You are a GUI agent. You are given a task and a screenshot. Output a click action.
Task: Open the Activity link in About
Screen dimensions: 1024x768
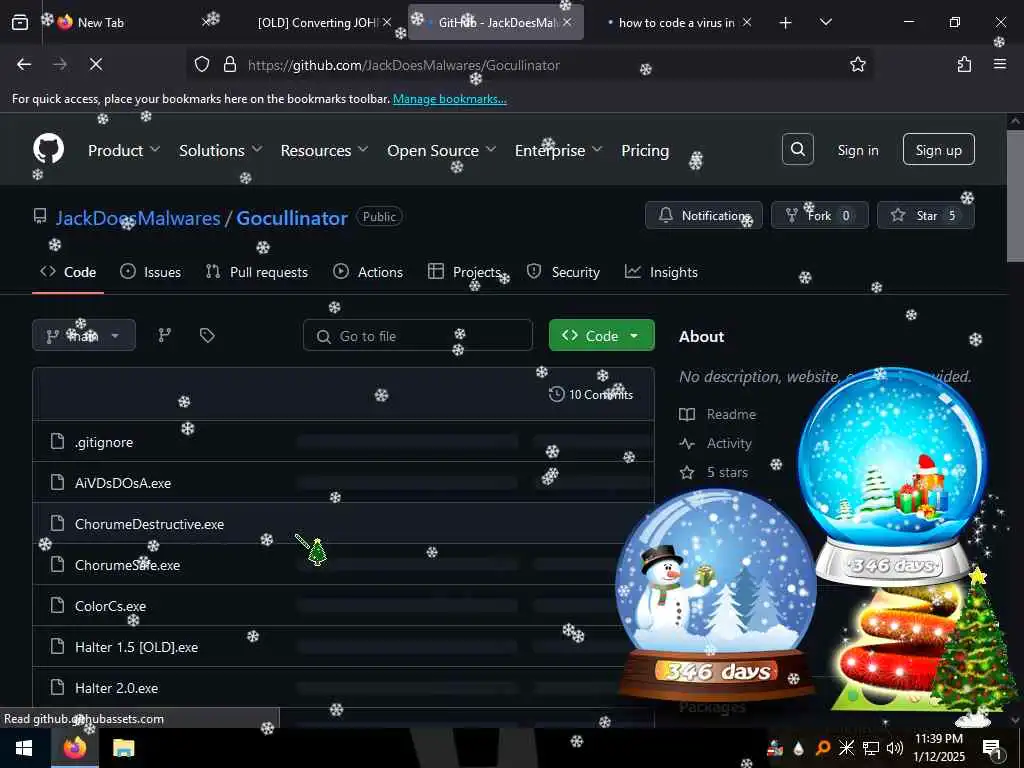click(716, 443)
